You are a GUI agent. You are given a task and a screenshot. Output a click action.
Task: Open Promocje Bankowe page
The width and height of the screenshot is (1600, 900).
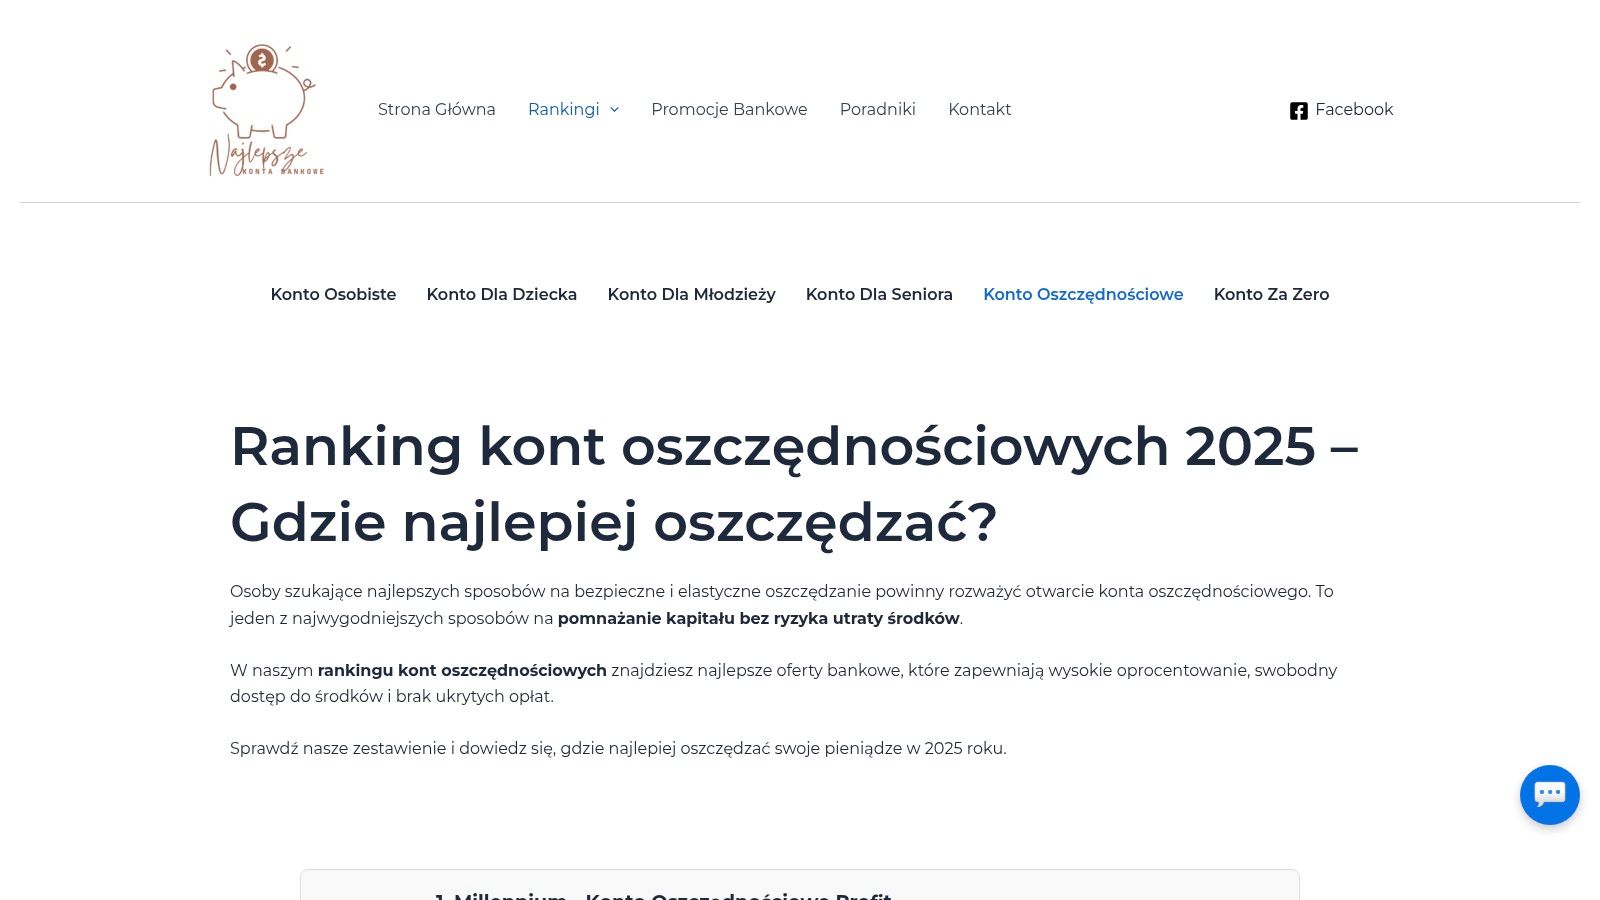(729, 109)
